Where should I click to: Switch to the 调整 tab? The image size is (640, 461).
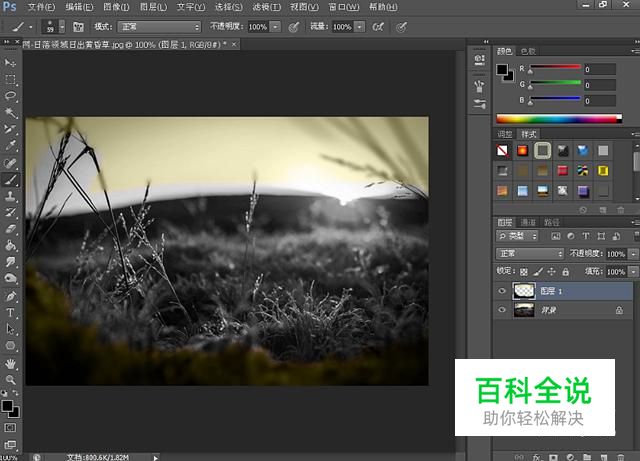(x=505, y=134)
